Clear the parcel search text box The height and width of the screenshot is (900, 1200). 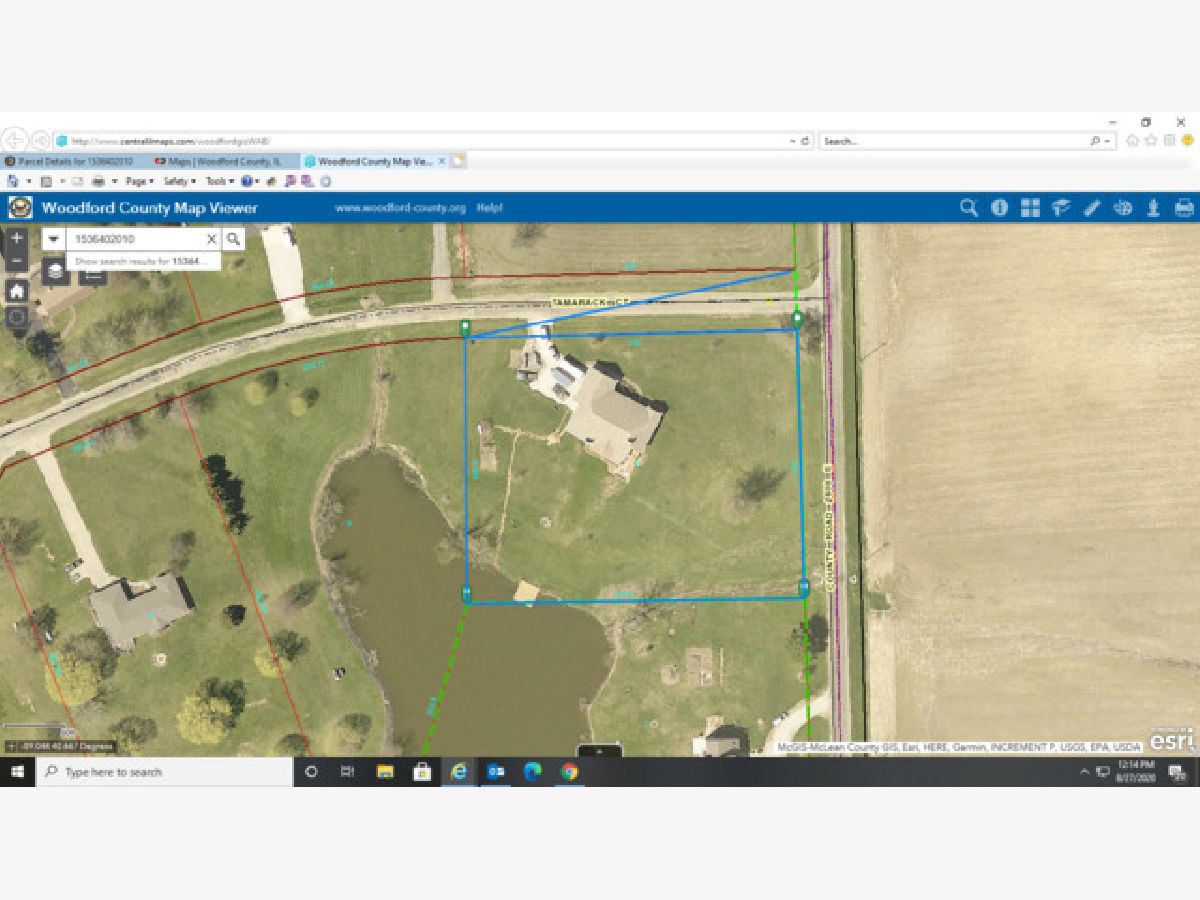[x=211, y=240]
